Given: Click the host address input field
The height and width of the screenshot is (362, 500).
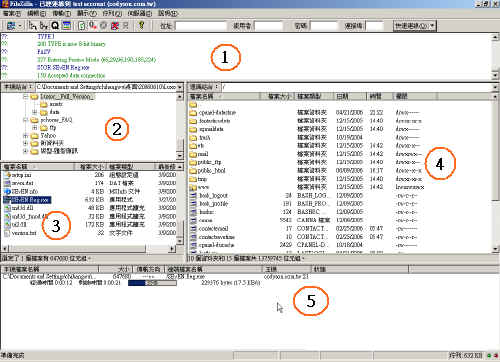Looking at the screenshot, I should [x=201, y=26].
